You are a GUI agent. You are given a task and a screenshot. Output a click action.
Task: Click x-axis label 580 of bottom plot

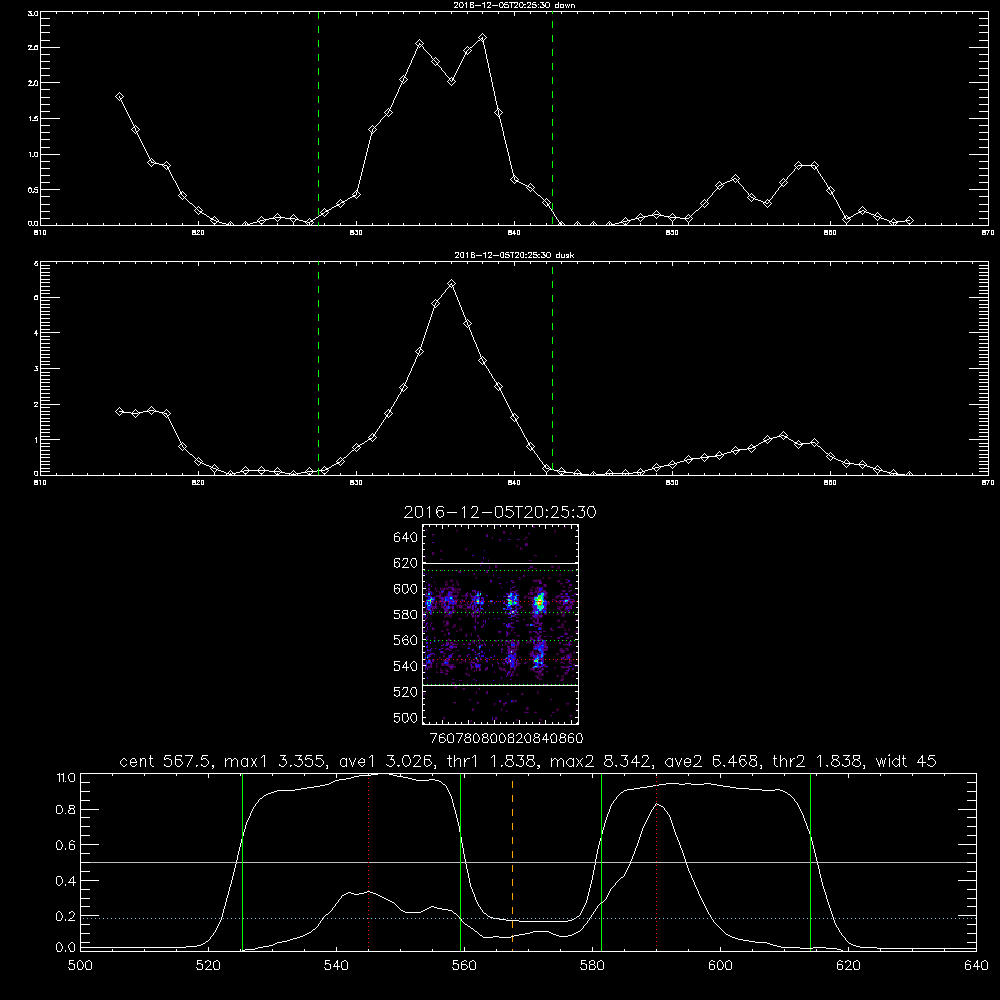pyautogui.click(x=592, y=966)
